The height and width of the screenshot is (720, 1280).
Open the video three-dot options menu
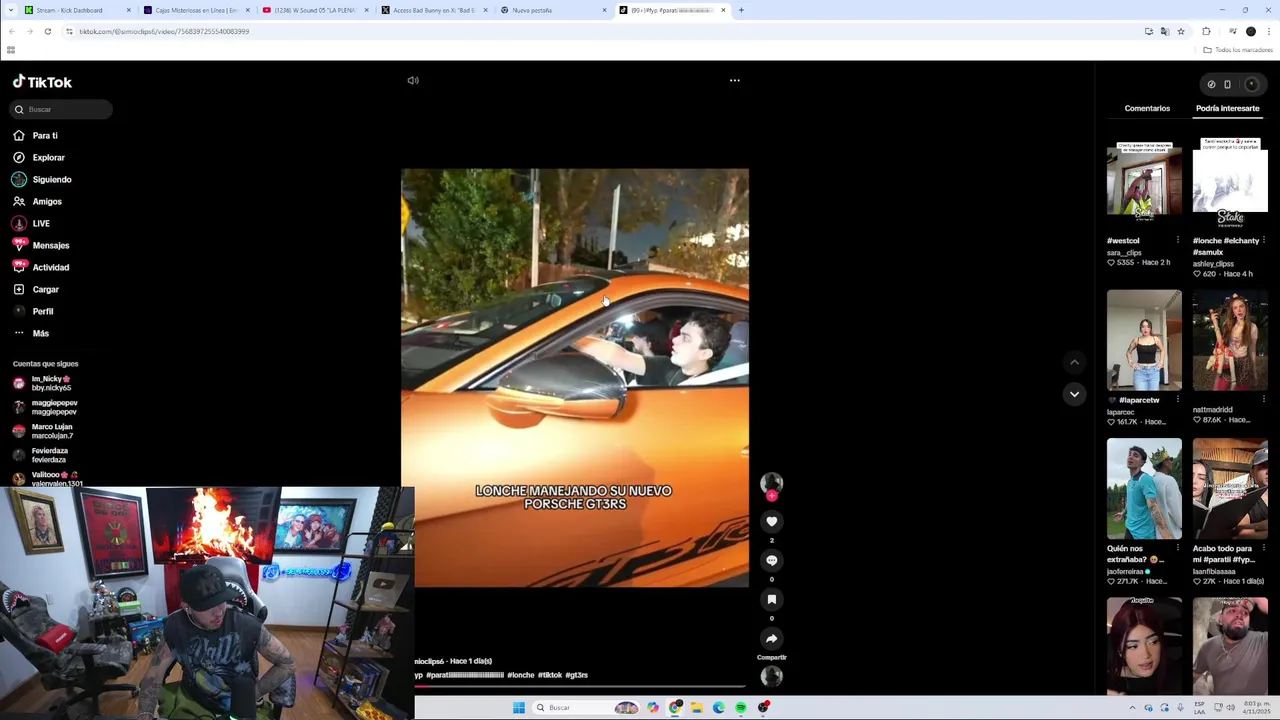(734, 80)
